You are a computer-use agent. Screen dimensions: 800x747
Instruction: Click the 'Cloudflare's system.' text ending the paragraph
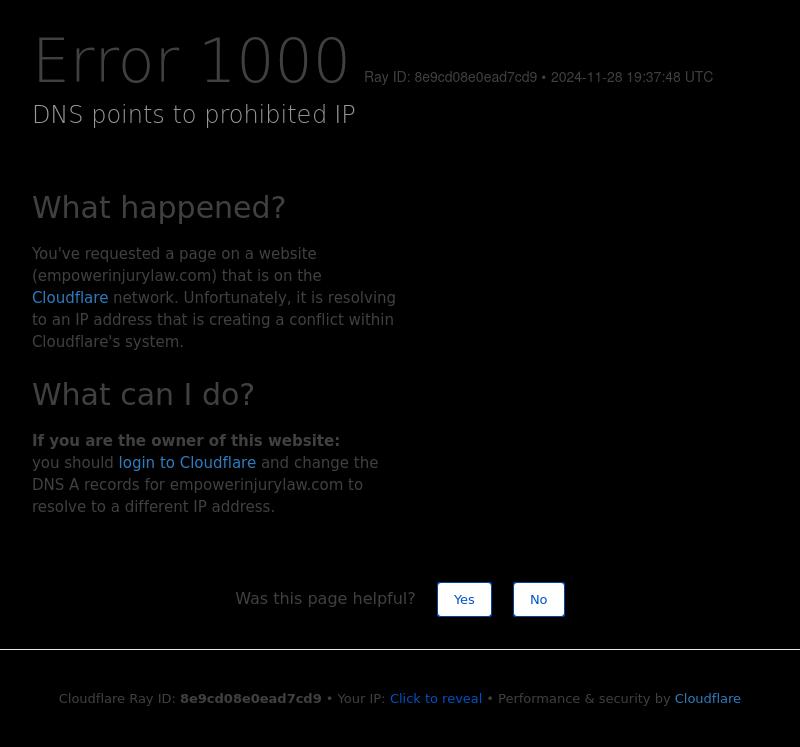pyautogui.click(x=108, y=341)
